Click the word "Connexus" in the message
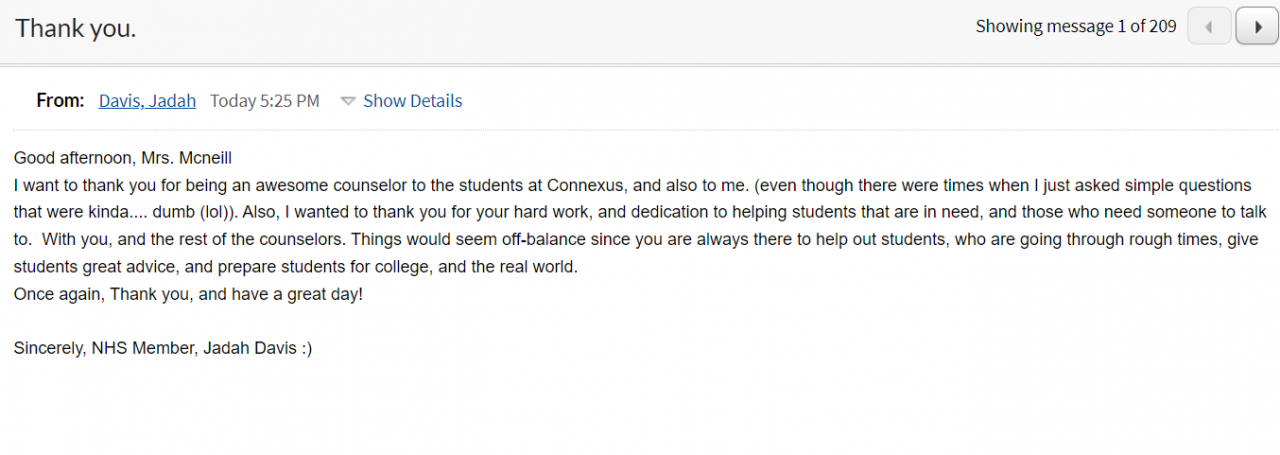1280x455 pixels. coord(587,185)
